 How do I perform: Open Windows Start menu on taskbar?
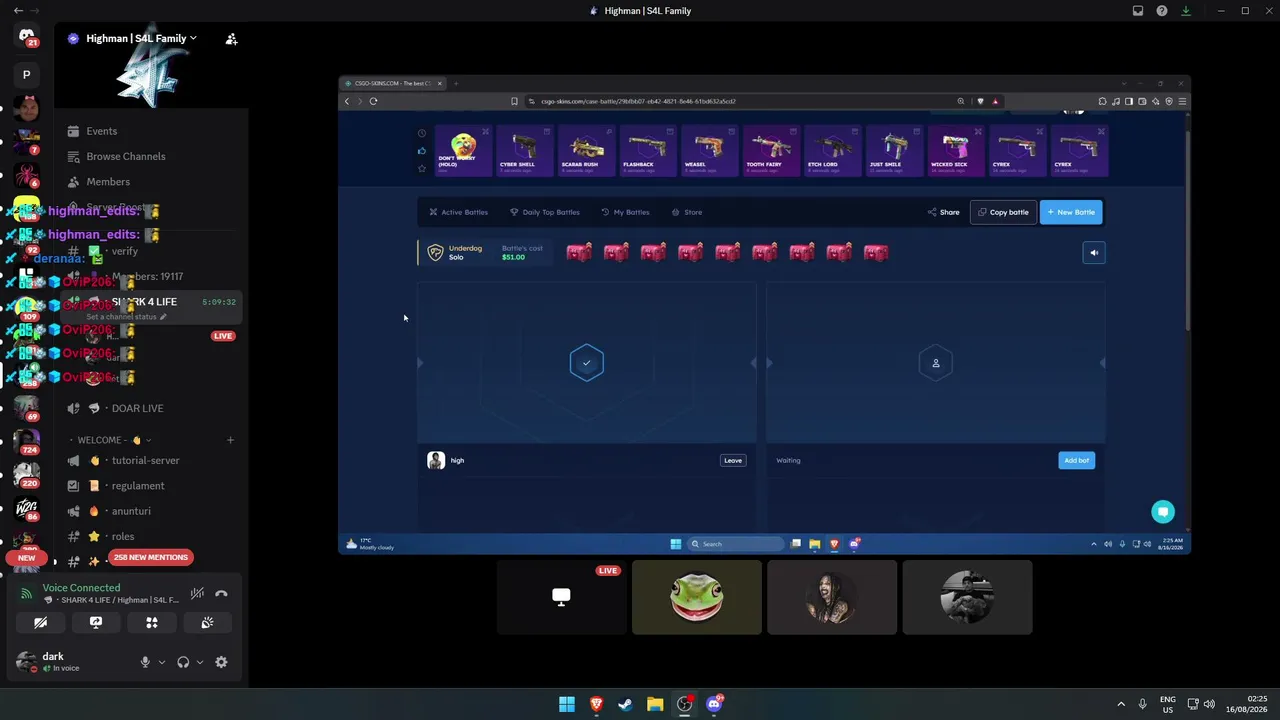tap(567, 704)
